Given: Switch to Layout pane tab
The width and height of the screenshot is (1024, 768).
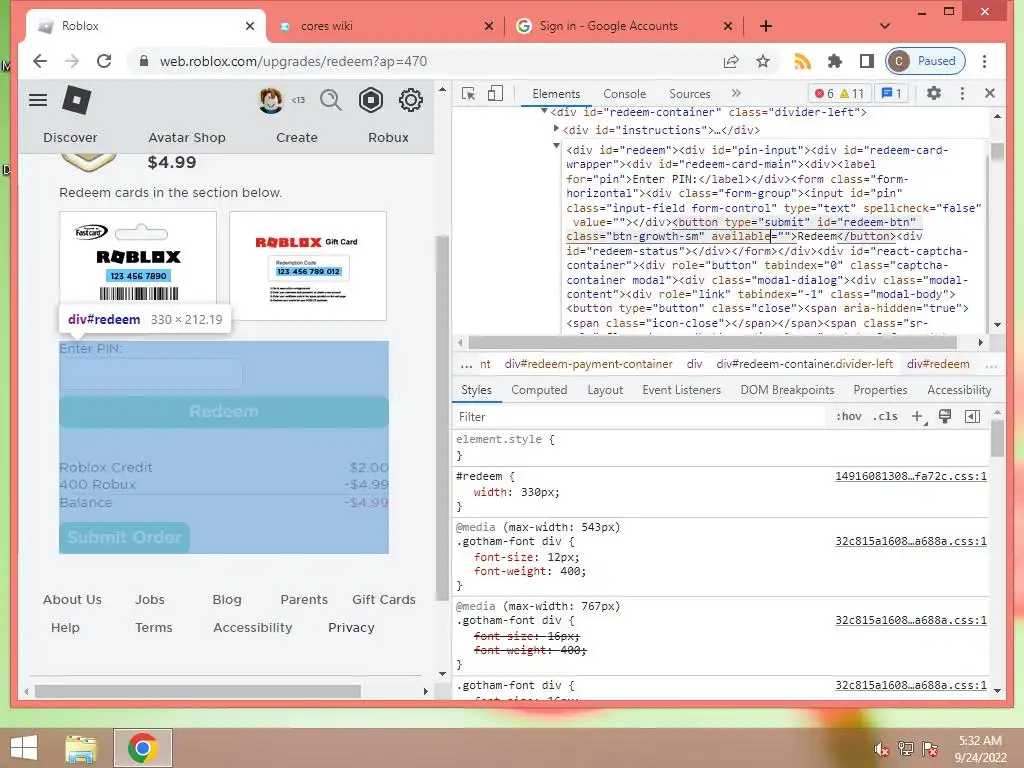Looking at the screenshot, I should pos(605,390).
